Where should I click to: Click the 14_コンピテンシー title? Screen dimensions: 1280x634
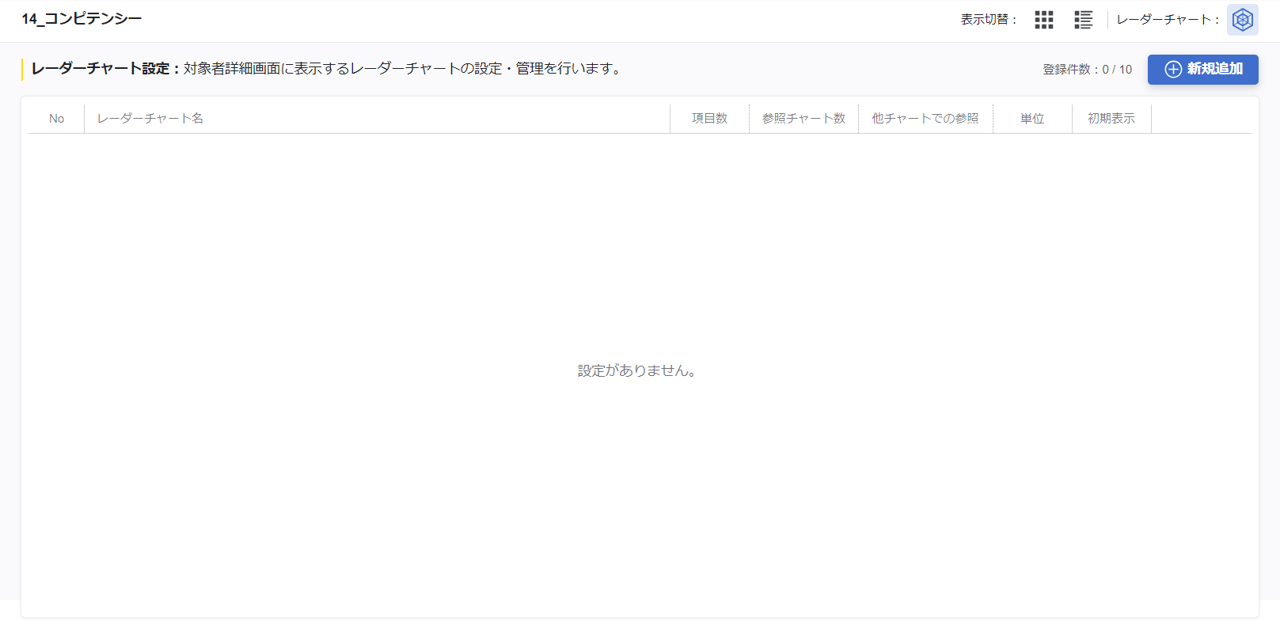pos(82,19)
